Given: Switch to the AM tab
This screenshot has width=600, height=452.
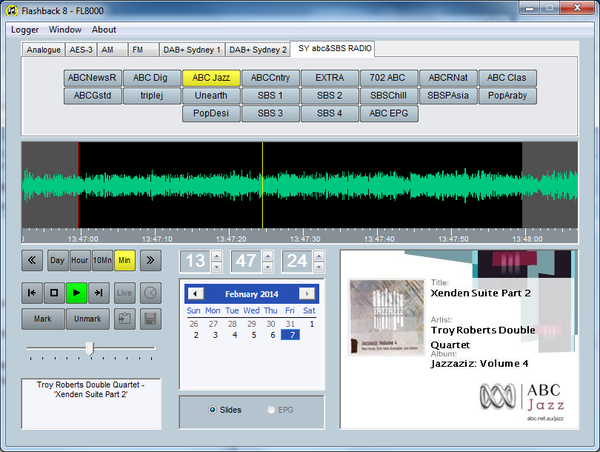Looking at the screenshot, I should [112, 50].
